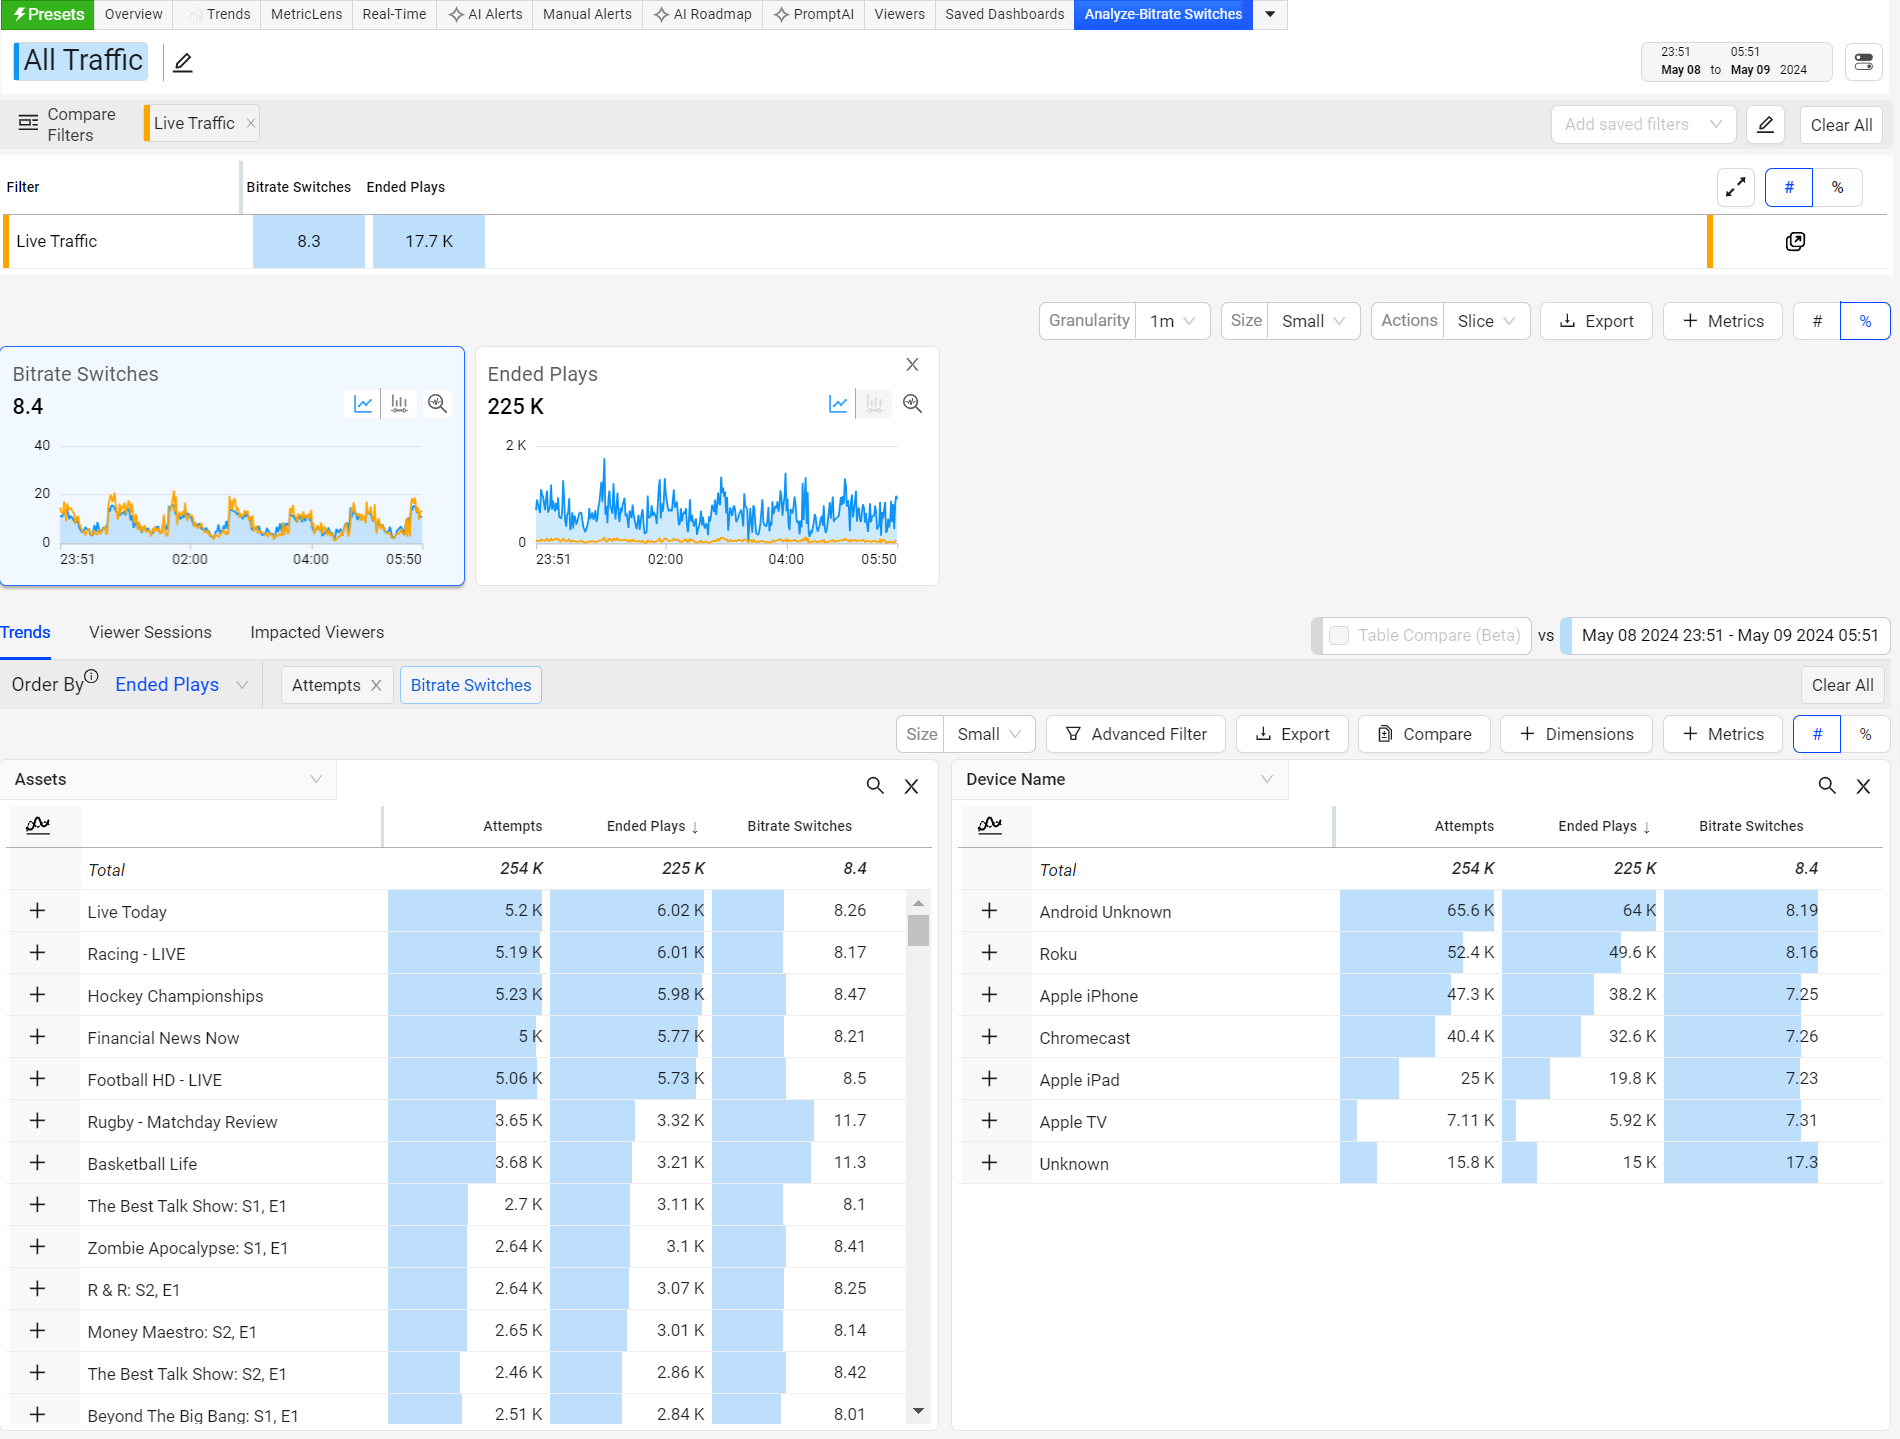The image size is (1900, 1439).
Task: Enable the Table Compare (Beta) checkbox
Action: click(x=1339, y=635)
